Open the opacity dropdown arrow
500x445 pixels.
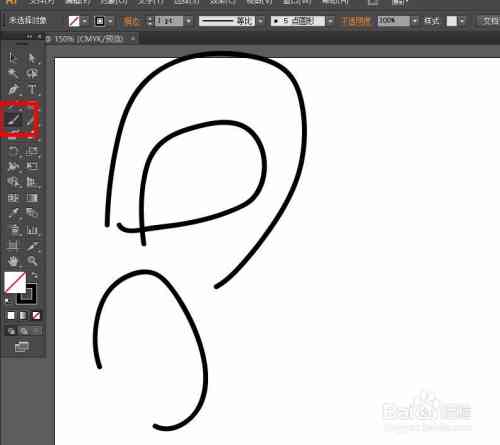[x=414, y=21]
